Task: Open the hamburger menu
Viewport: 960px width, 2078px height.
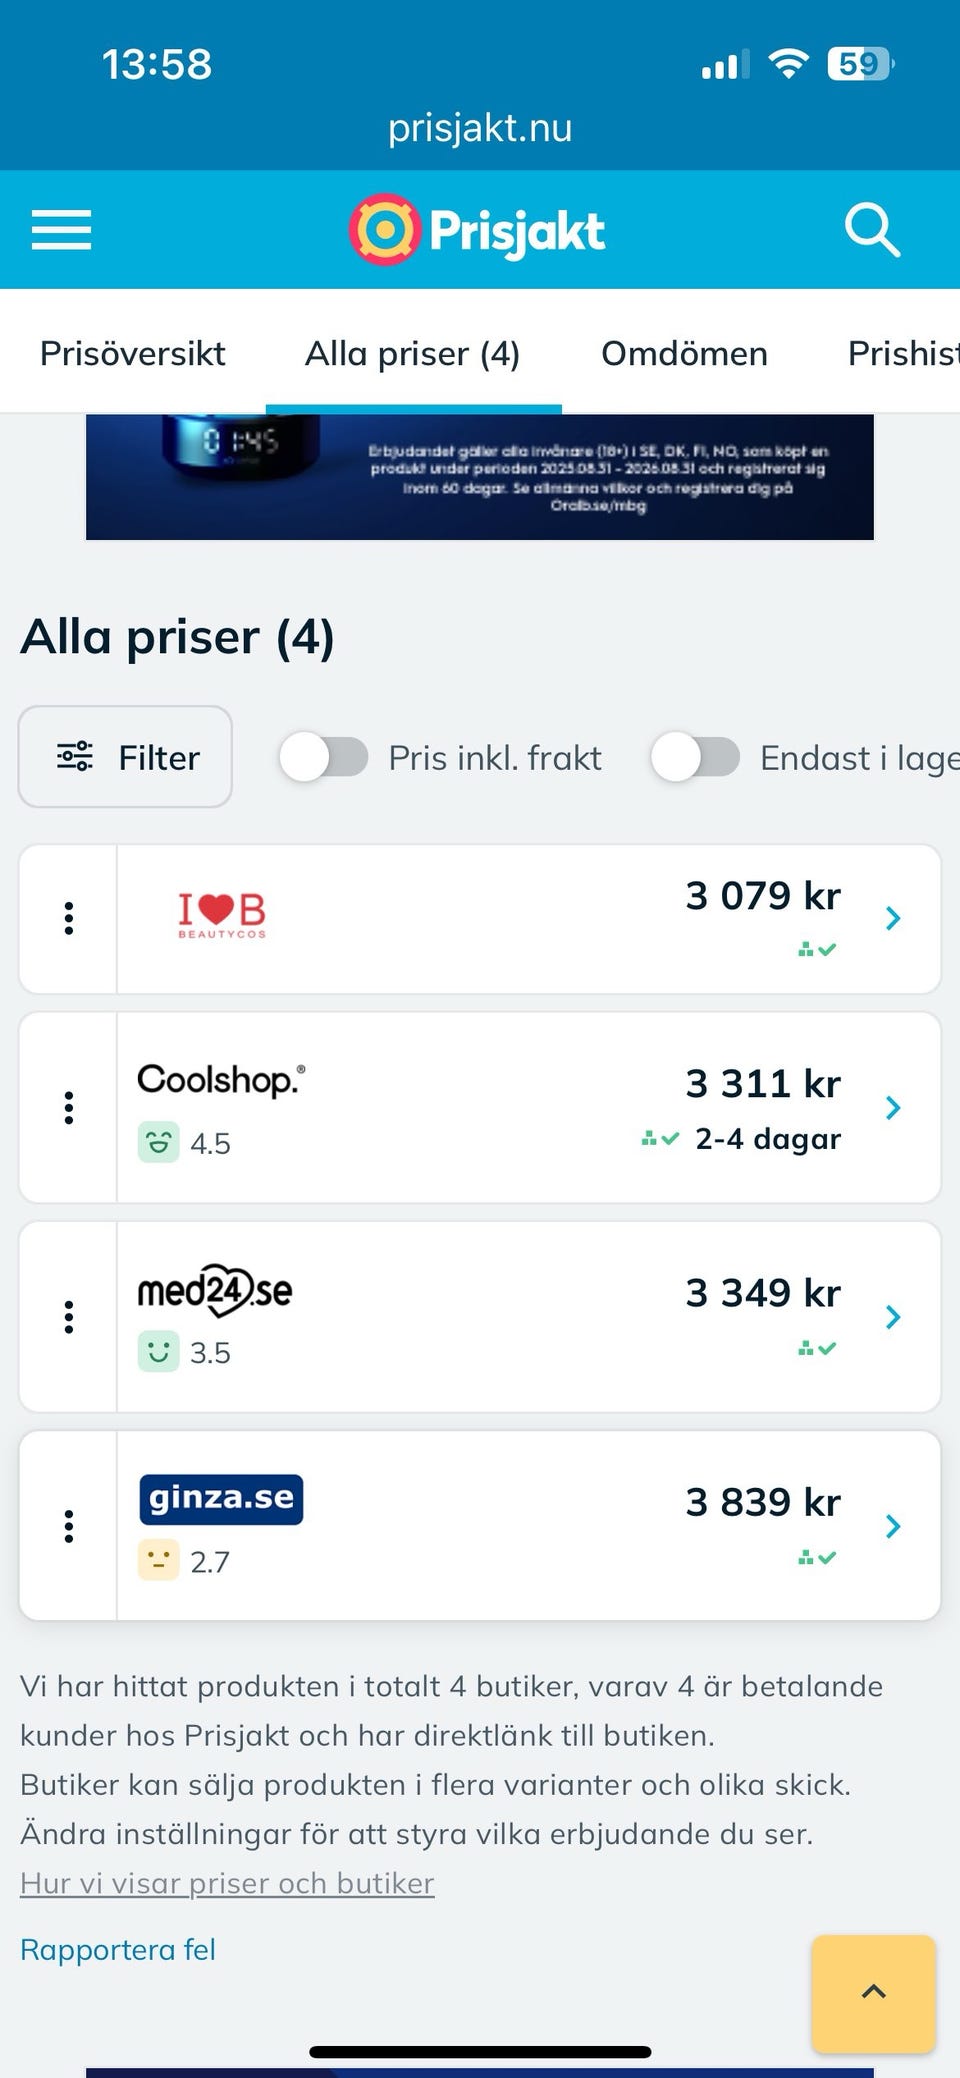Action: [x=61, y=230]
